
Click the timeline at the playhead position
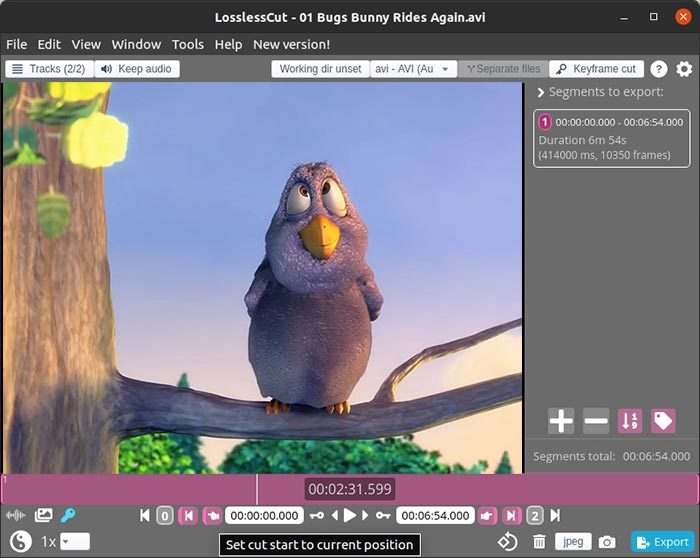pos(257,489)
